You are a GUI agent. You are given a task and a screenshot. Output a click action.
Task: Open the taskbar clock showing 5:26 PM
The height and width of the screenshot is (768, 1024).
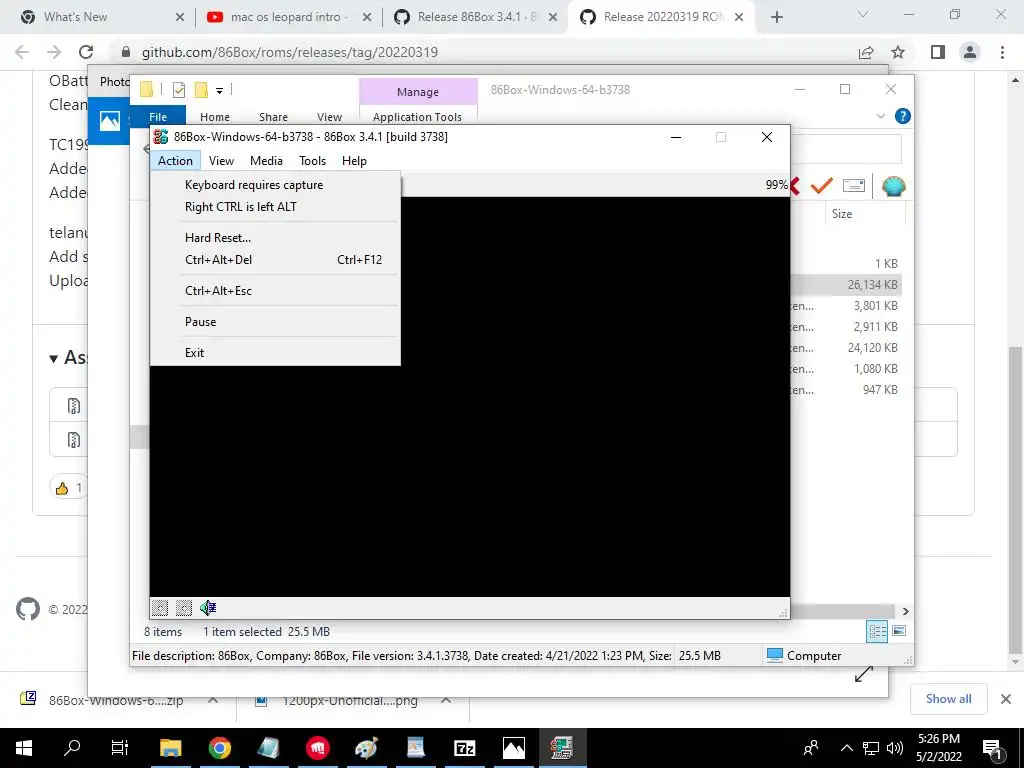pyautogui.click(x=939, y=748)
